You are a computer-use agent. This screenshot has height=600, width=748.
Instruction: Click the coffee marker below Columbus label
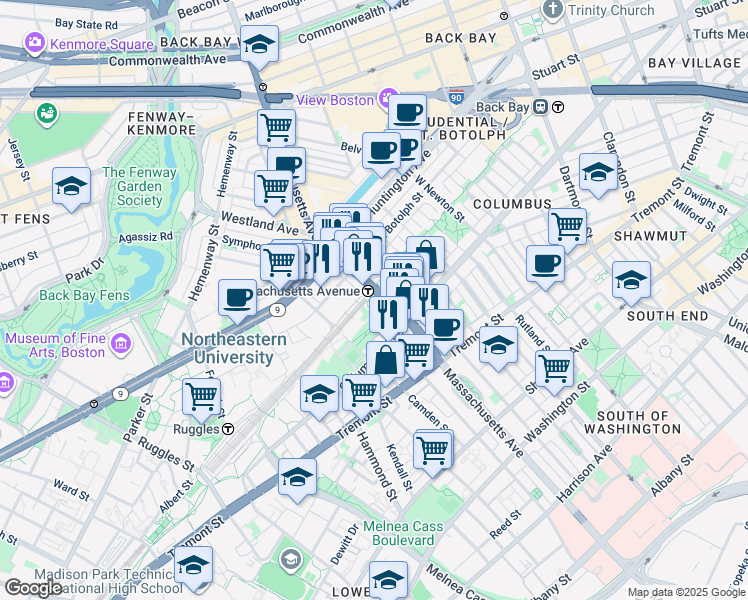[546, 264]
